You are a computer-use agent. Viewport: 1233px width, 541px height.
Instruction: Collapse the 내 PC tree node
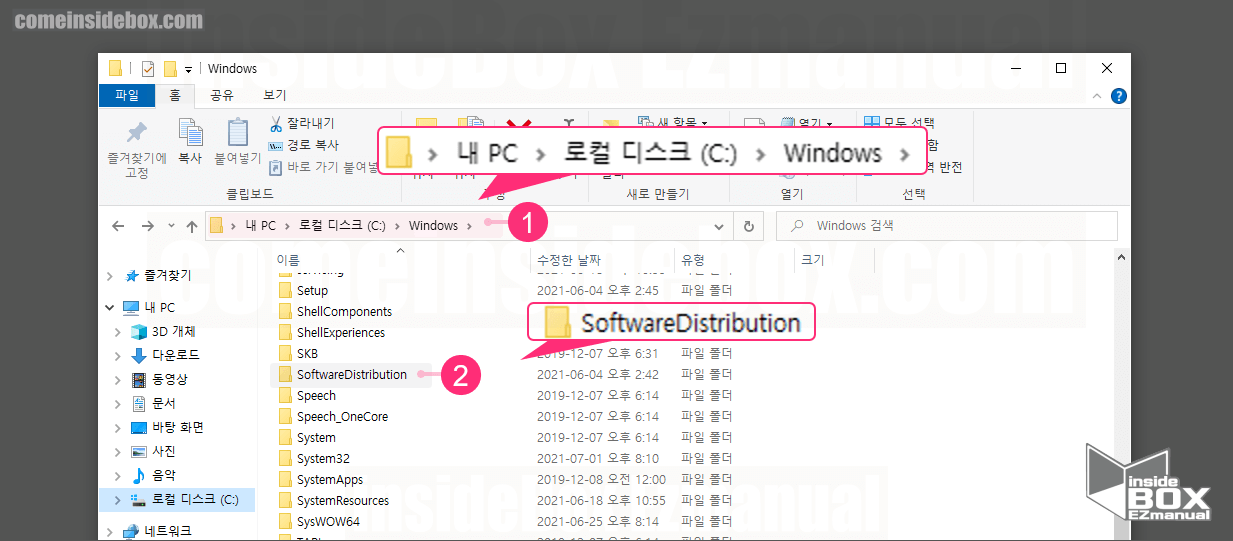click(111, 308)
